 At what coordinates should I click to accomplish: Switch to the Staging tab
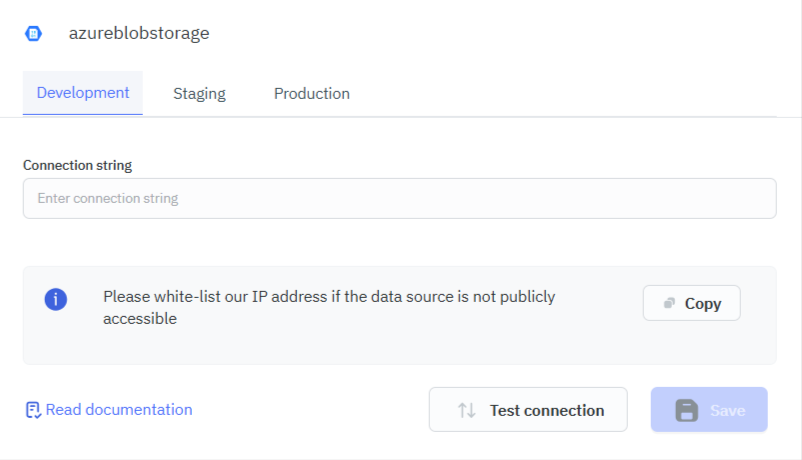tap(199, 94)
